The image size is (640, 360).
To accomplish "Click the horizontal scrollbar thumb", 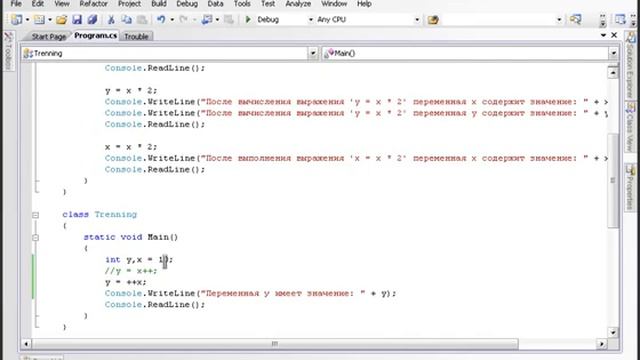I will (x=275, y=344).
